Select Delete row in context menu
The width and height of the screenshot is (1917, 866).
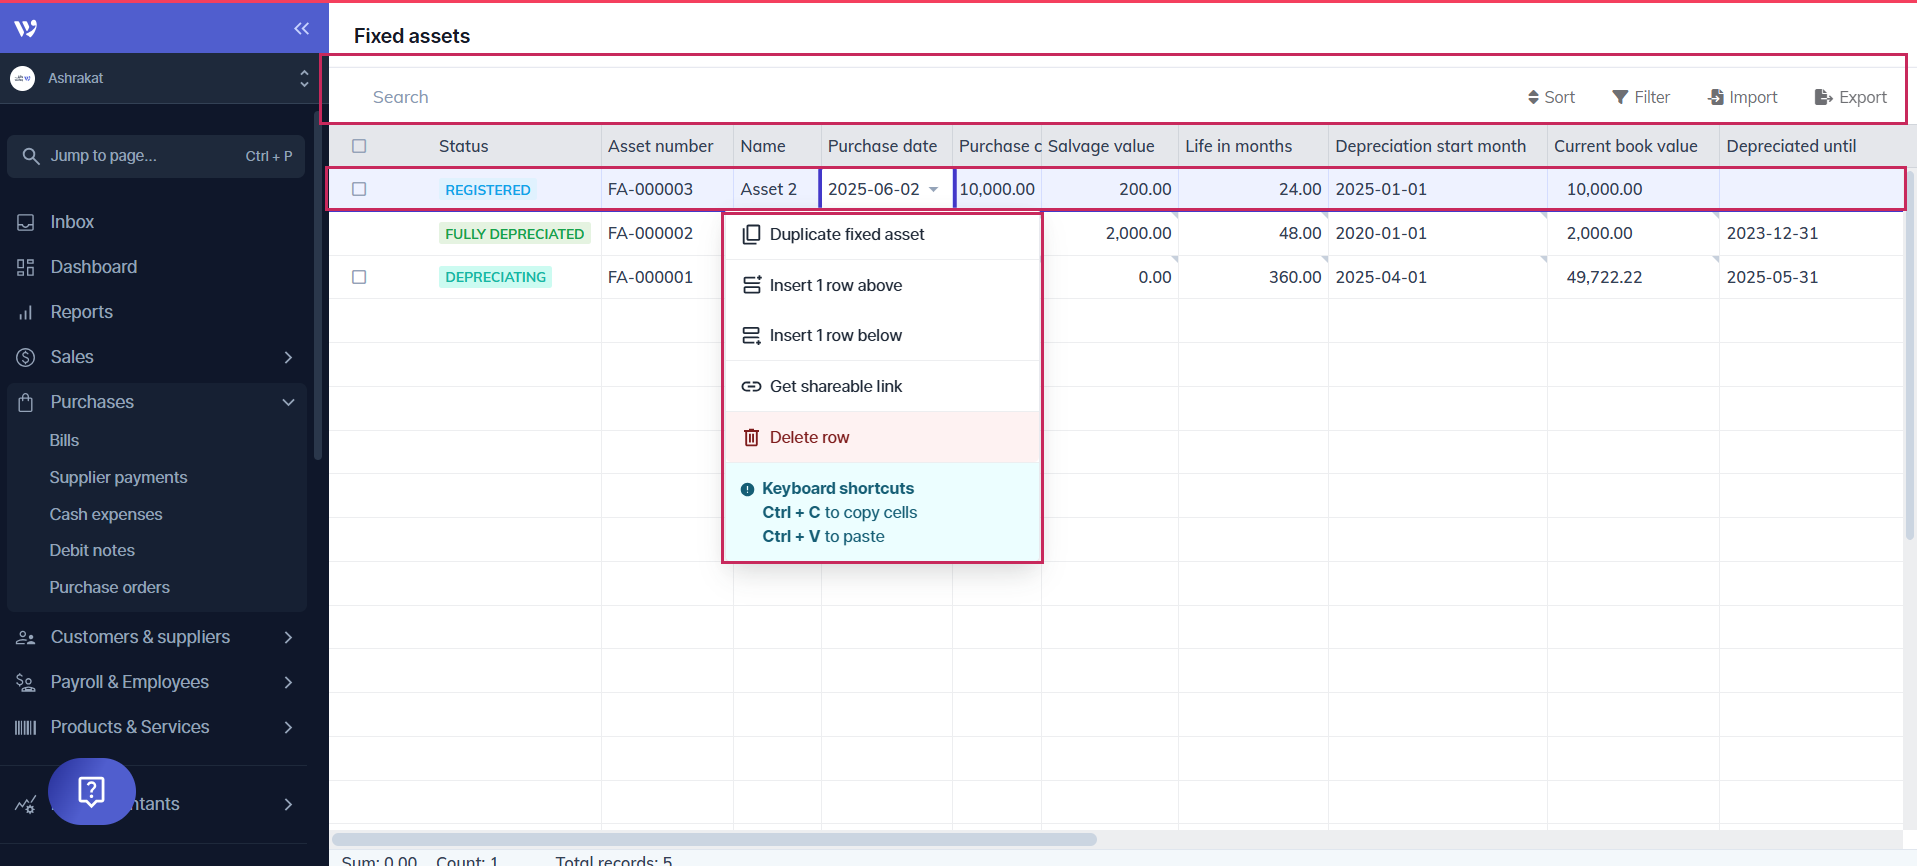pyautogui.click(x=809, y=437)
